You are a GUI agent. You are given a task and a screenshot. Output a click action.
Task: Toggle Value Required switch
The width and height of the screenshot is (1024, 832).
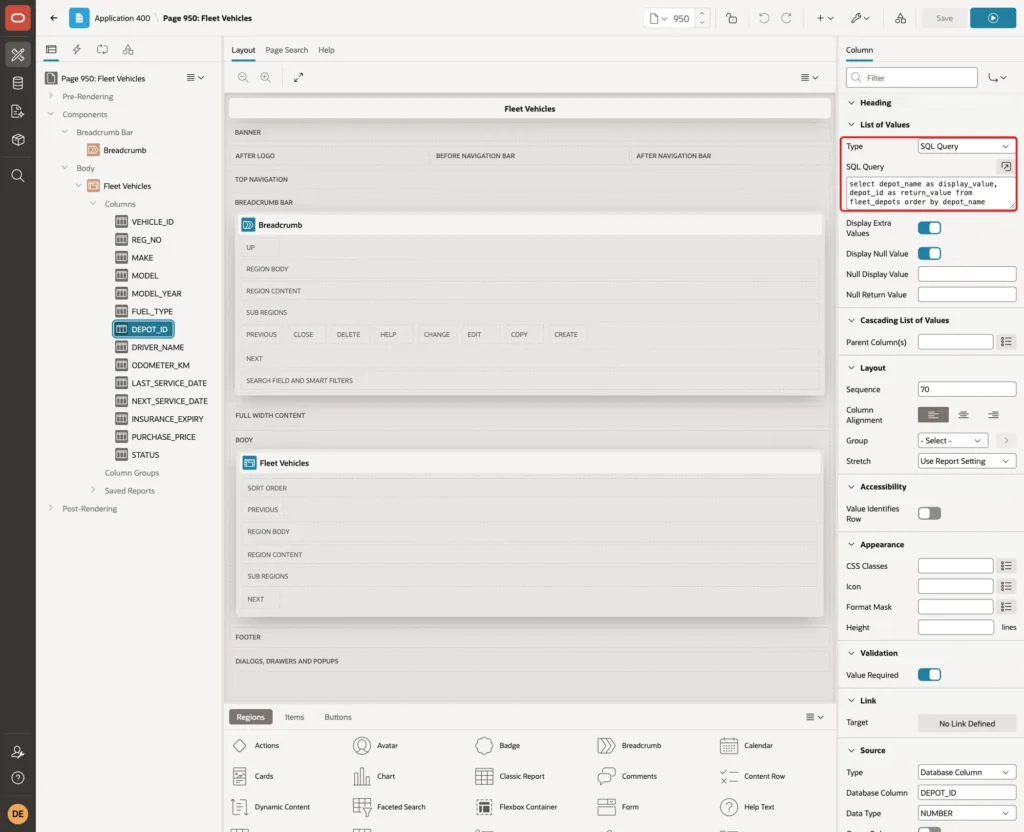(x=929, y=675)
